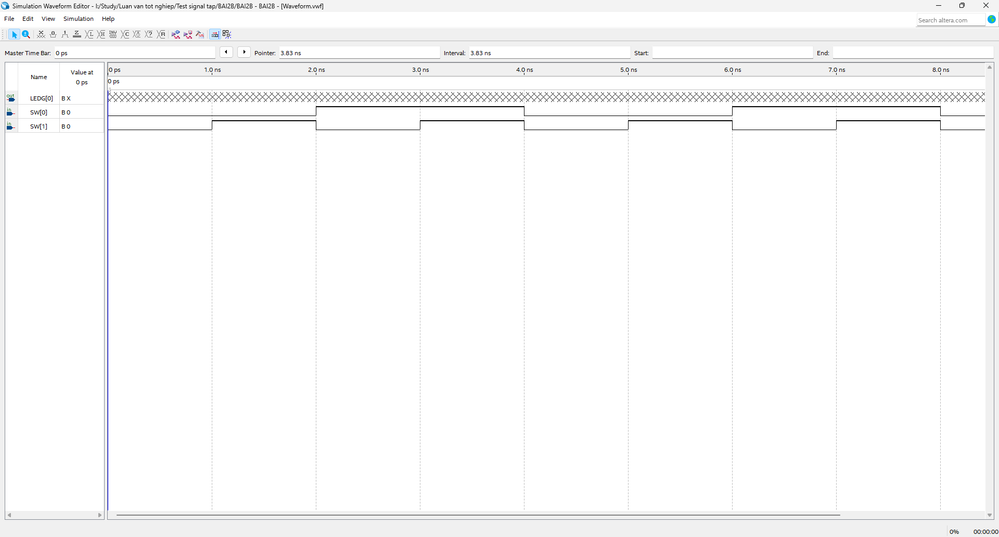Viewport: 999px width, 537px height.
Task: Open the Help menu
Action: [x=108, y=19]
